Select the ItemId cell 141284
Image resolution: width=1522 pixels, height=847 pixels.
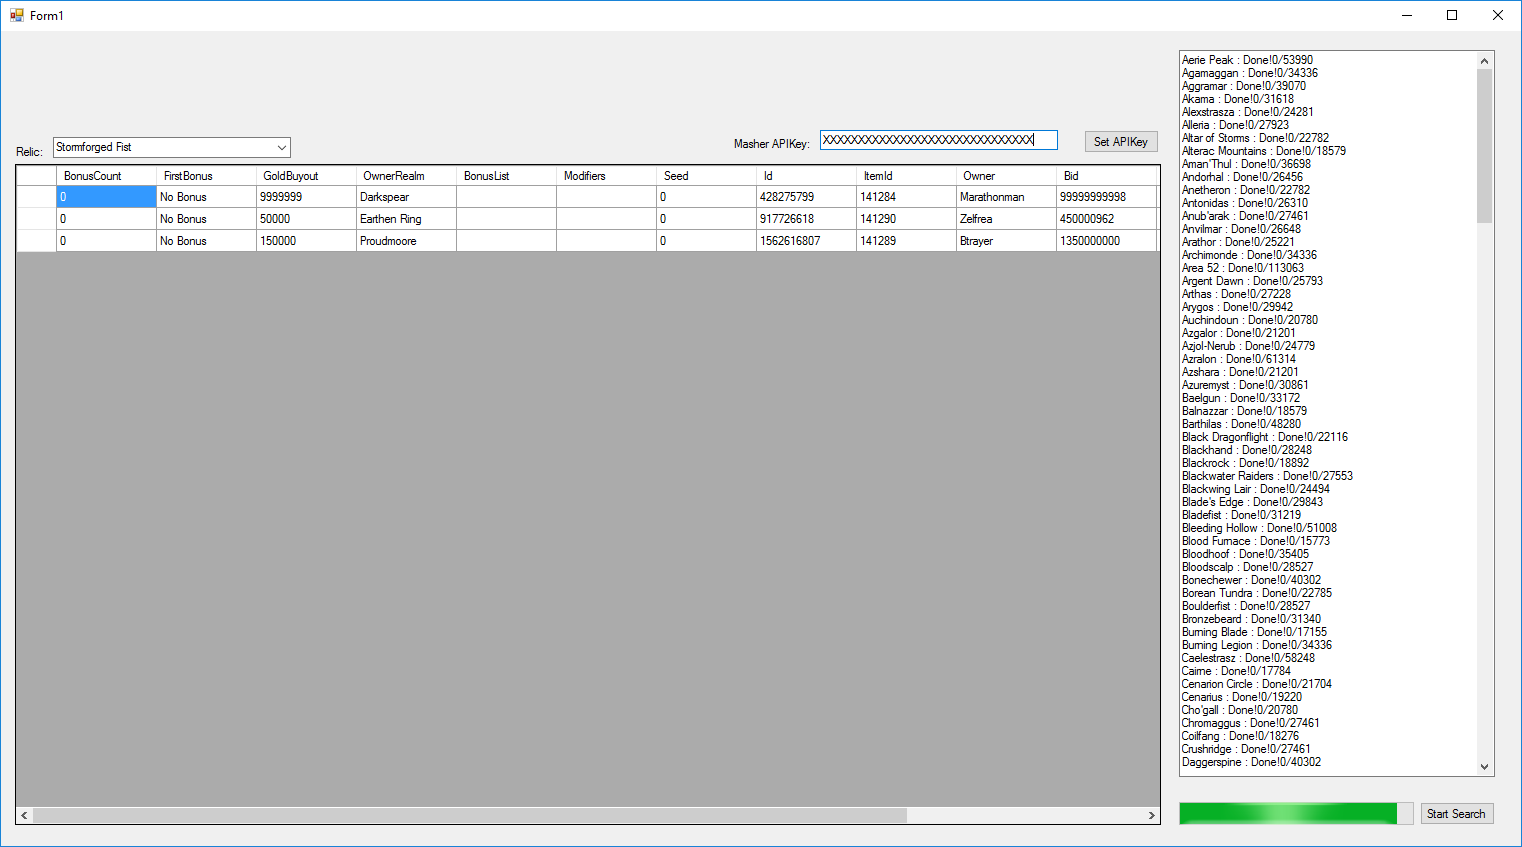point(906,197)
